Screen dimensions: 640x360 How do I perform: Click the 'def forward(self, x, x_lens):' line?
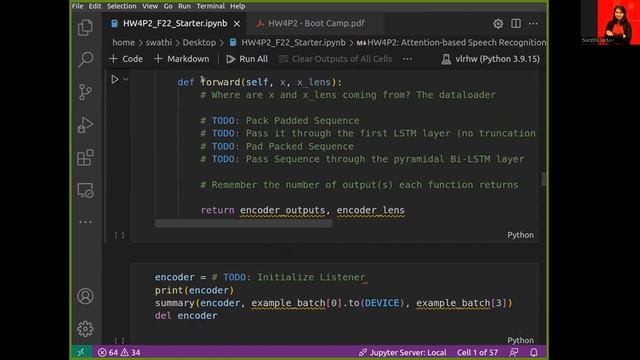pyautogui.click(x=259, y=82)
